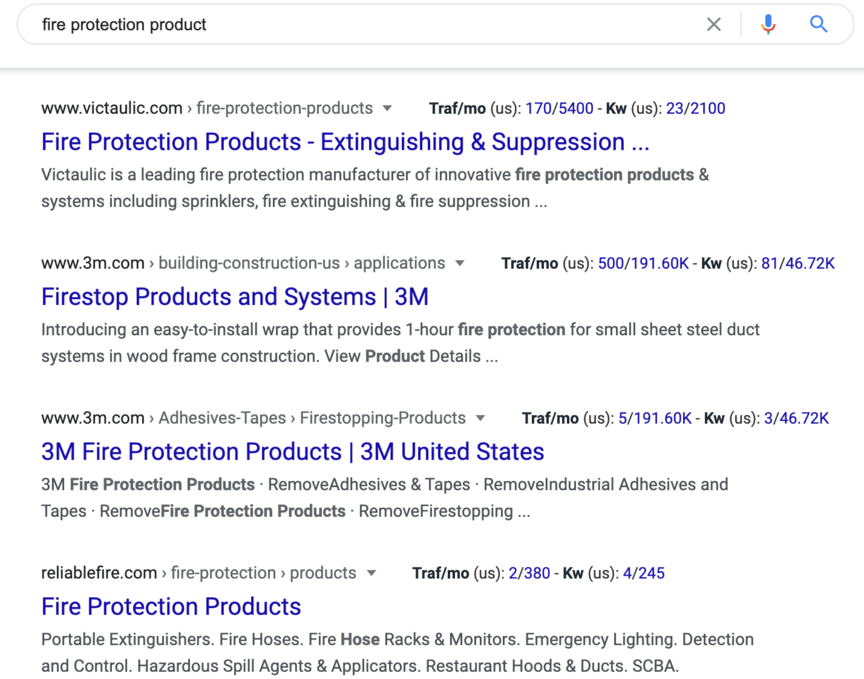The width and height of the screenshot is (864, 679).
Task: Click reliablefire domain traffic value 380
Action: click(536, 574)
